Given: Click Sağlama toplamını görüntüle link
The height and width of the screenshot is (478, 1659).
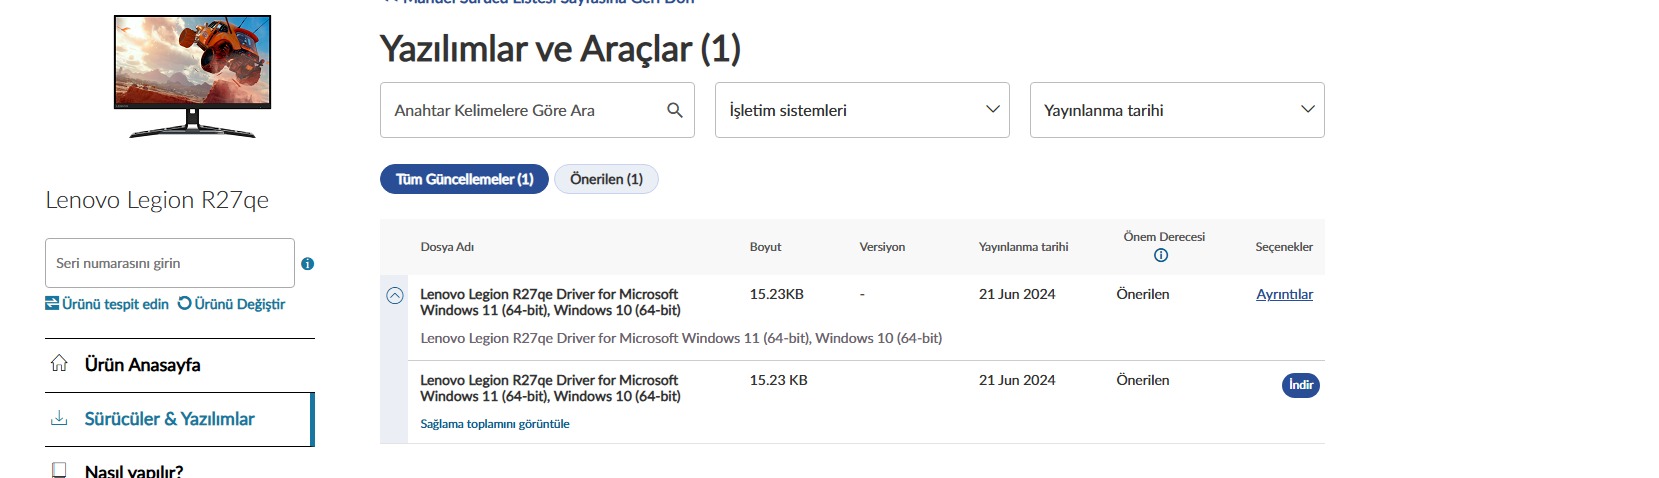Looking at the screenshot, I should point(495,424).
